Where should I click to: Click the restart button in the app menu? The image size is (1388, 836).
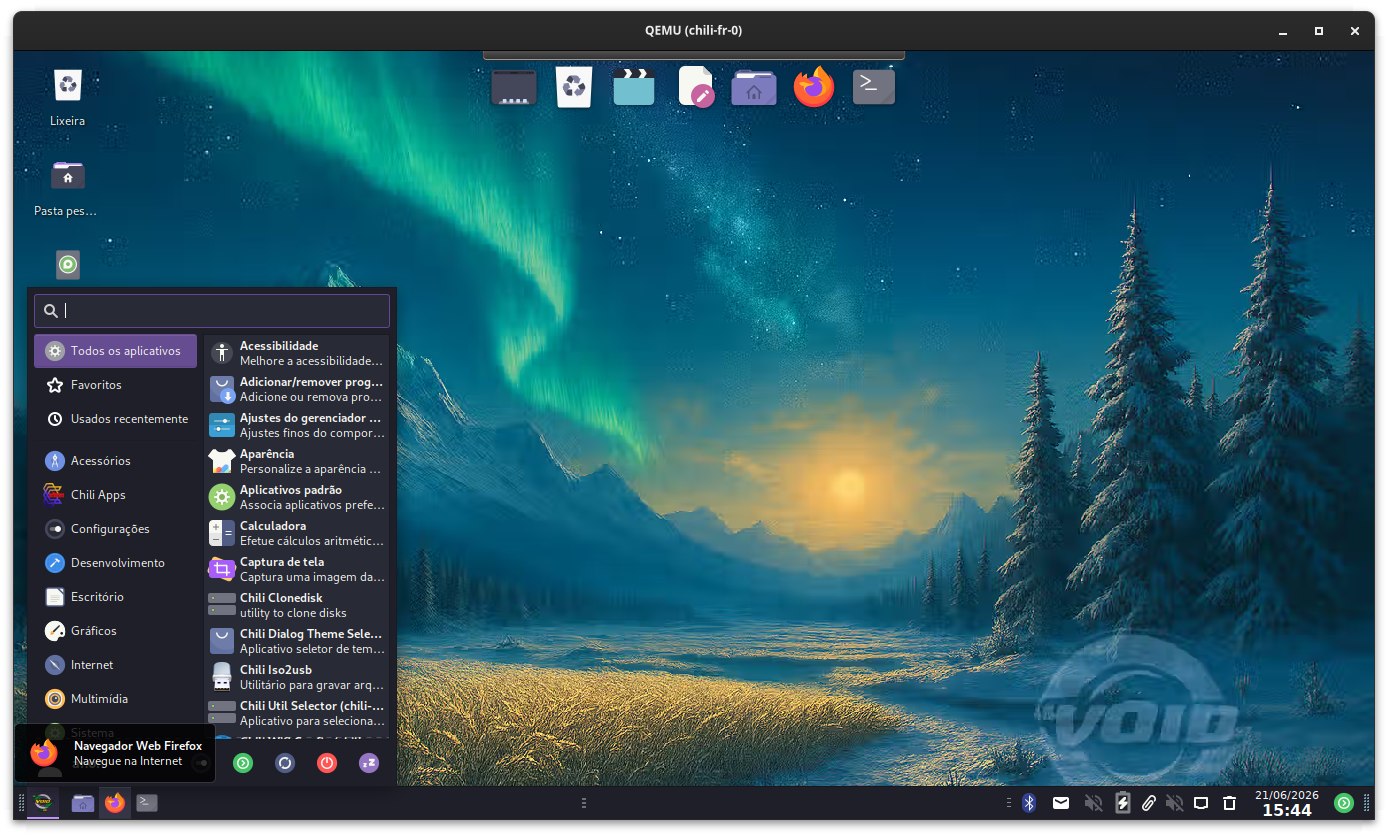[x=285, y=763]
